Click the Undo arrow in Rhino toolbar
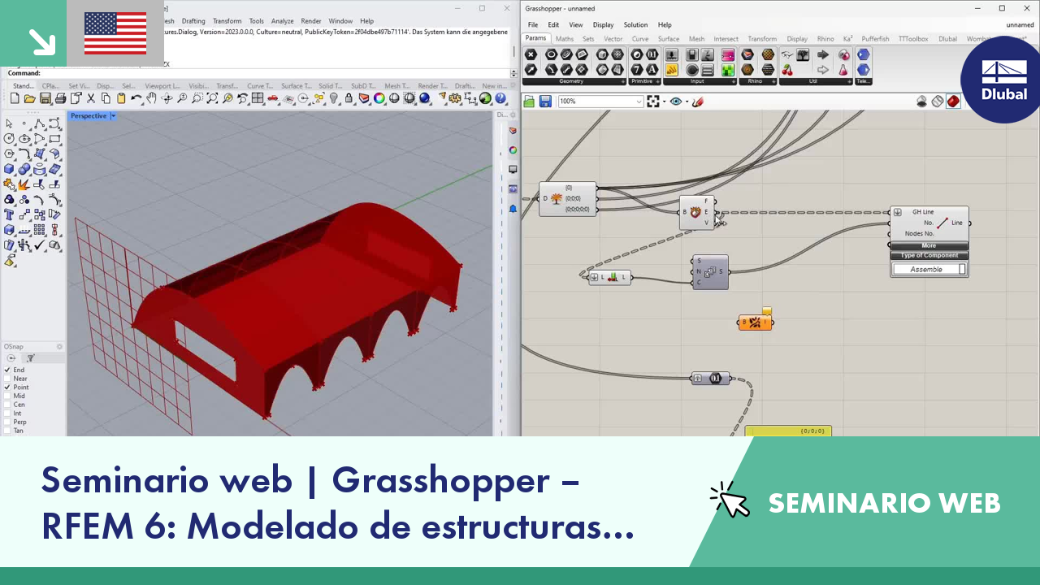 136,98
